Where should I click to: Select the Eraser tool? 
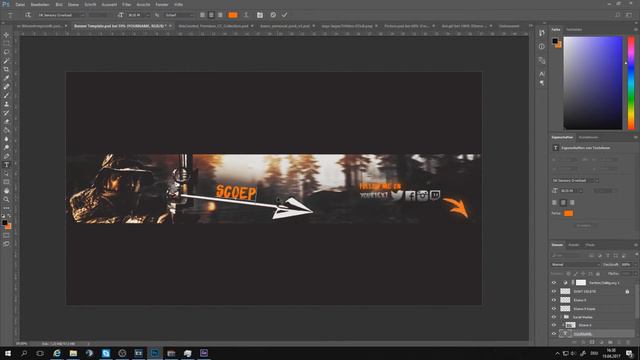6,121
